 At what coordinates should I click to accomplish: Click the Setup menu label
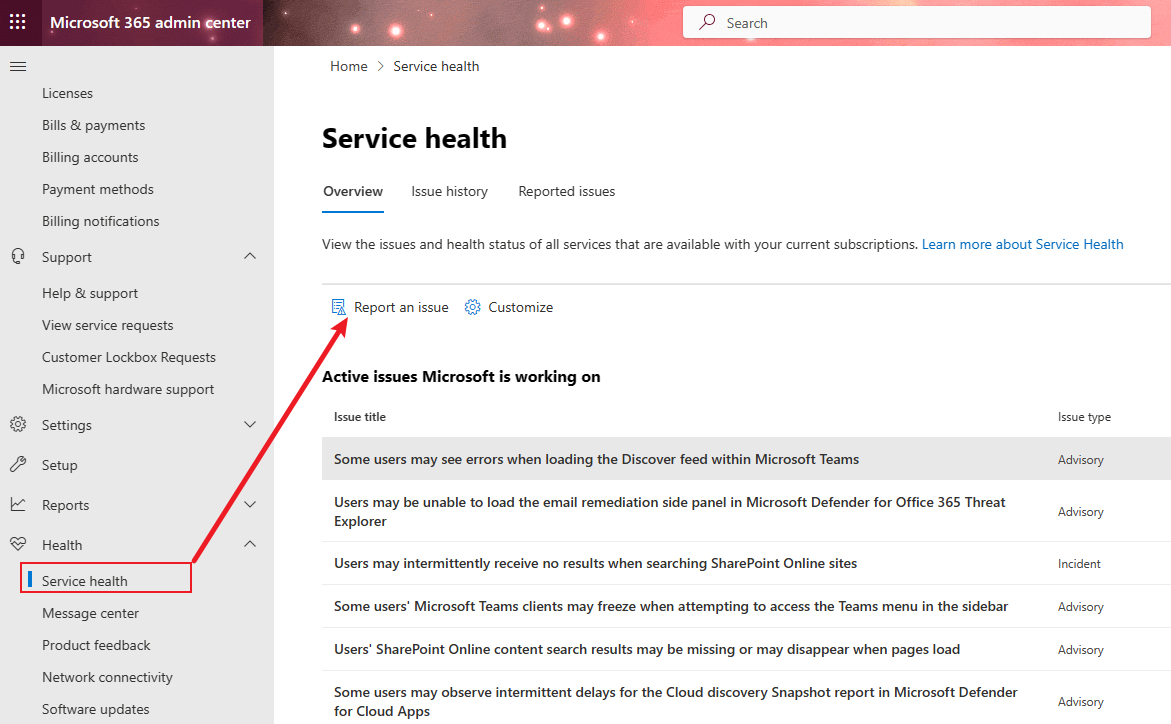(59, 465)
